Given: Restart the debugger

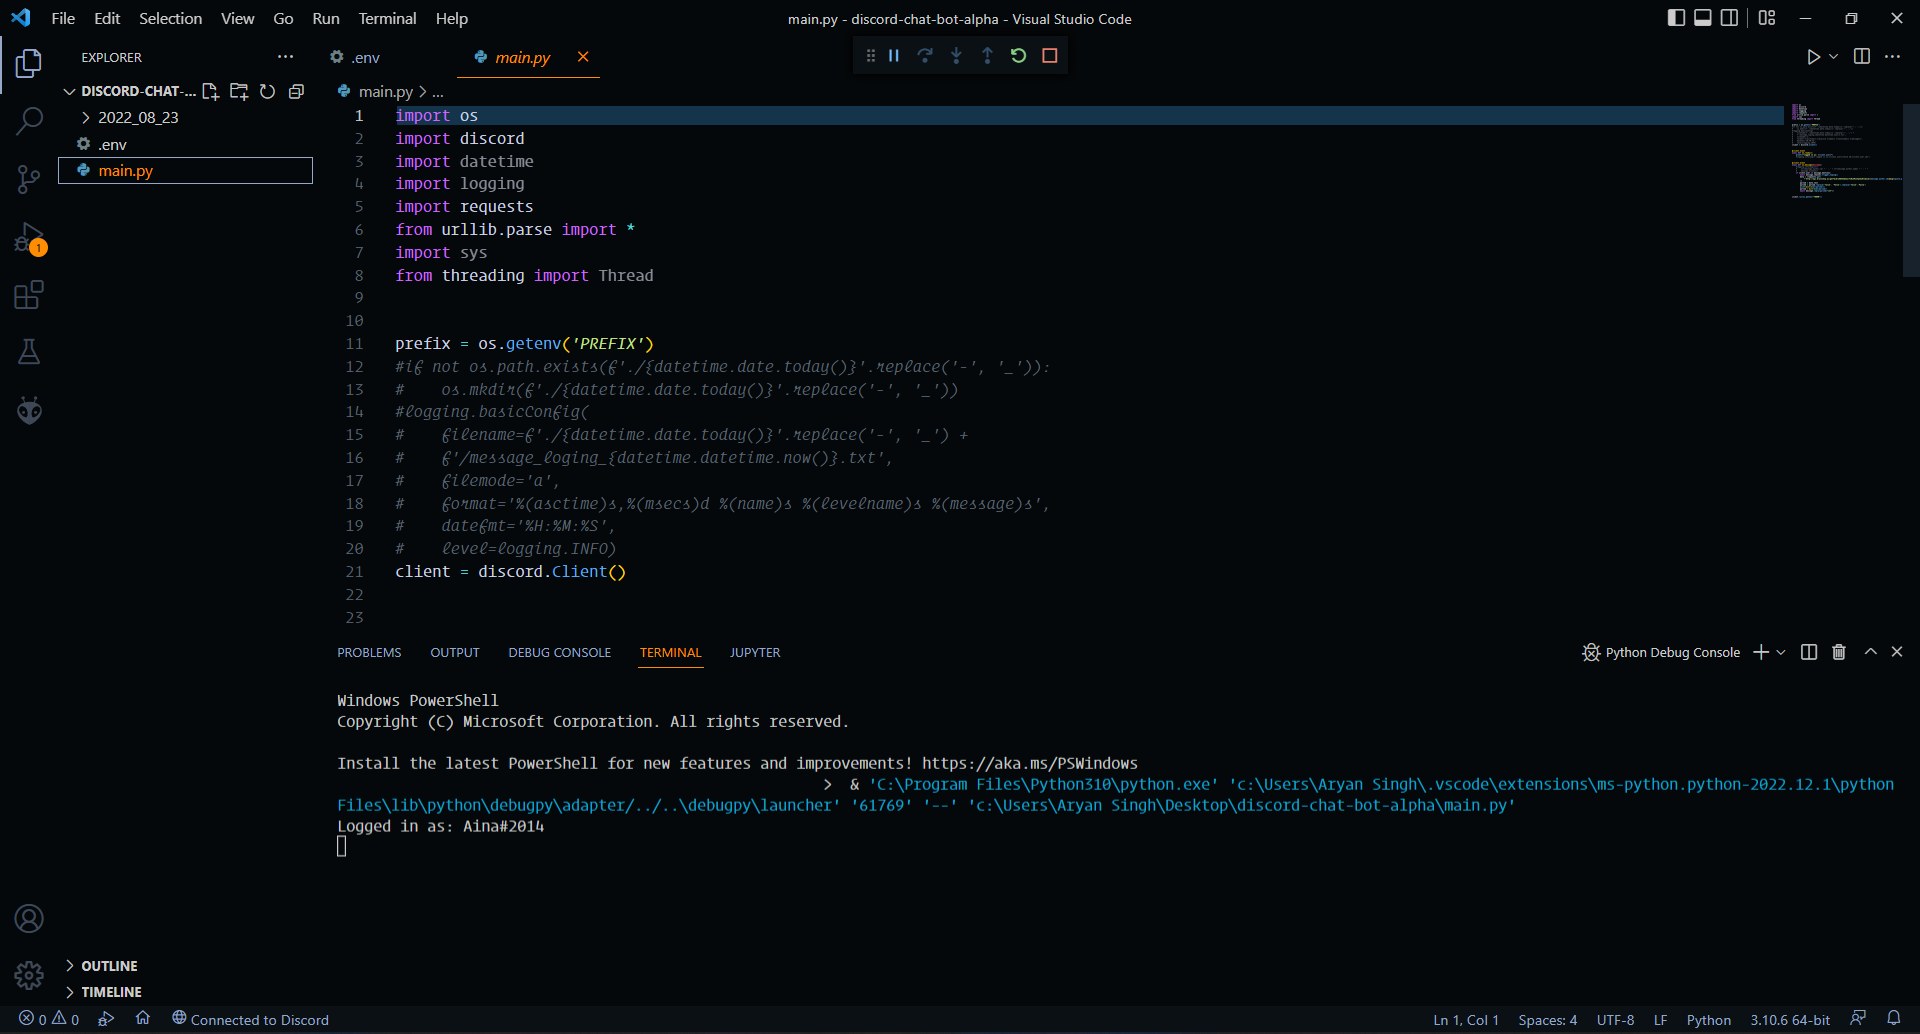Looking at the screenshot, I should pyautogui.click(x=1018, y=56).
